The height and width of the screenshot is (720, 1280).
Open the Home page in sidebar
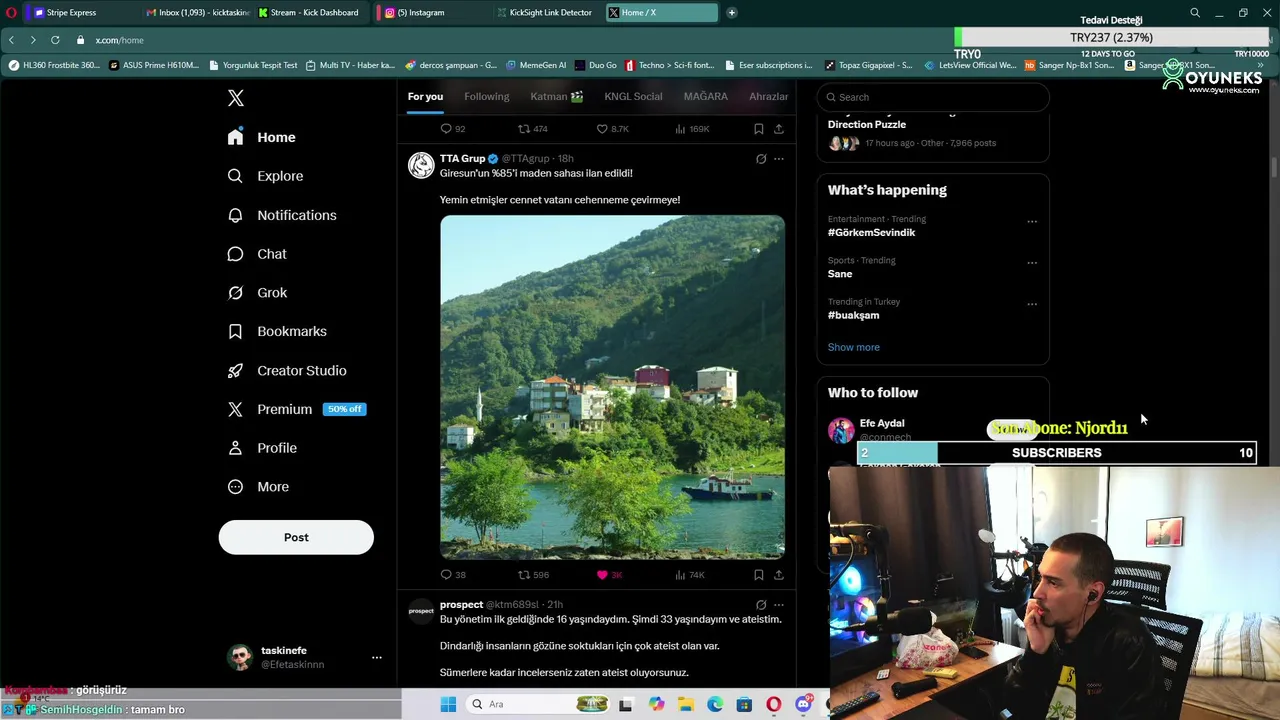[x=262, y=137]
